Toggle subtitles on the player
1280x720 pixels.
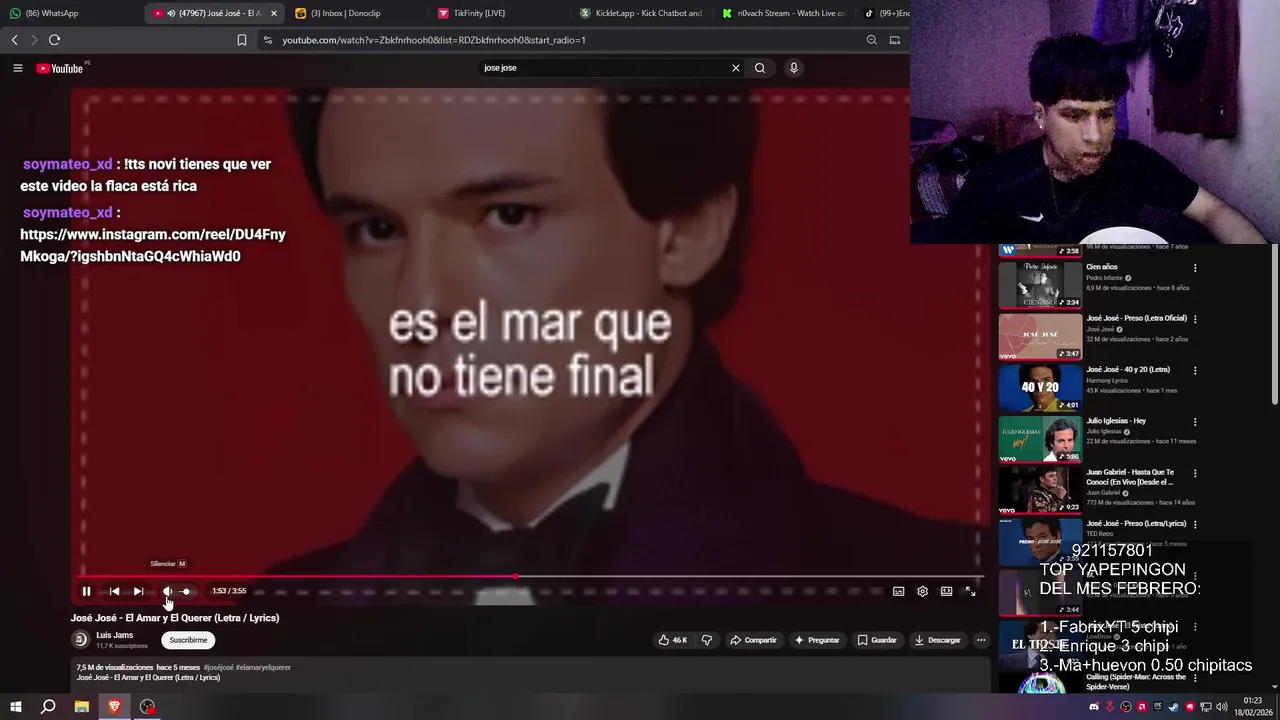(x=898, y=591)
